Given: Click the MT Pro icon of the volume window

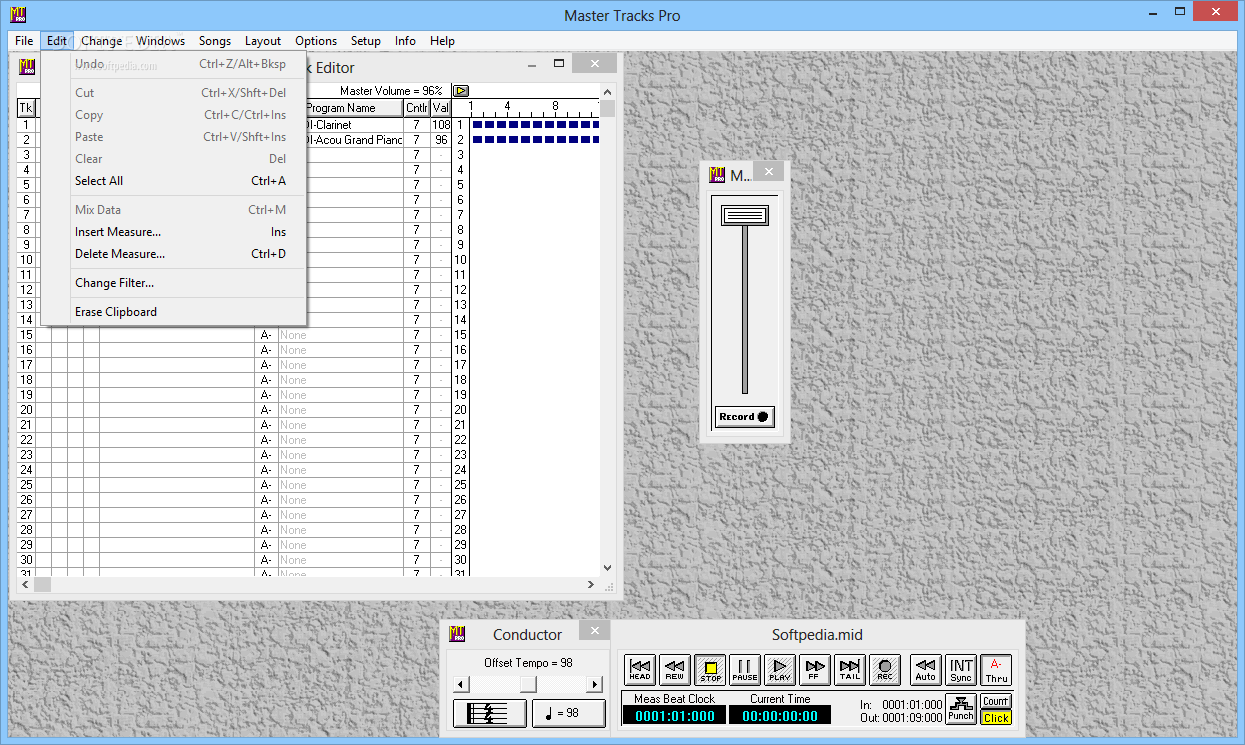Looking at the screenshot, I should point(717,175).
